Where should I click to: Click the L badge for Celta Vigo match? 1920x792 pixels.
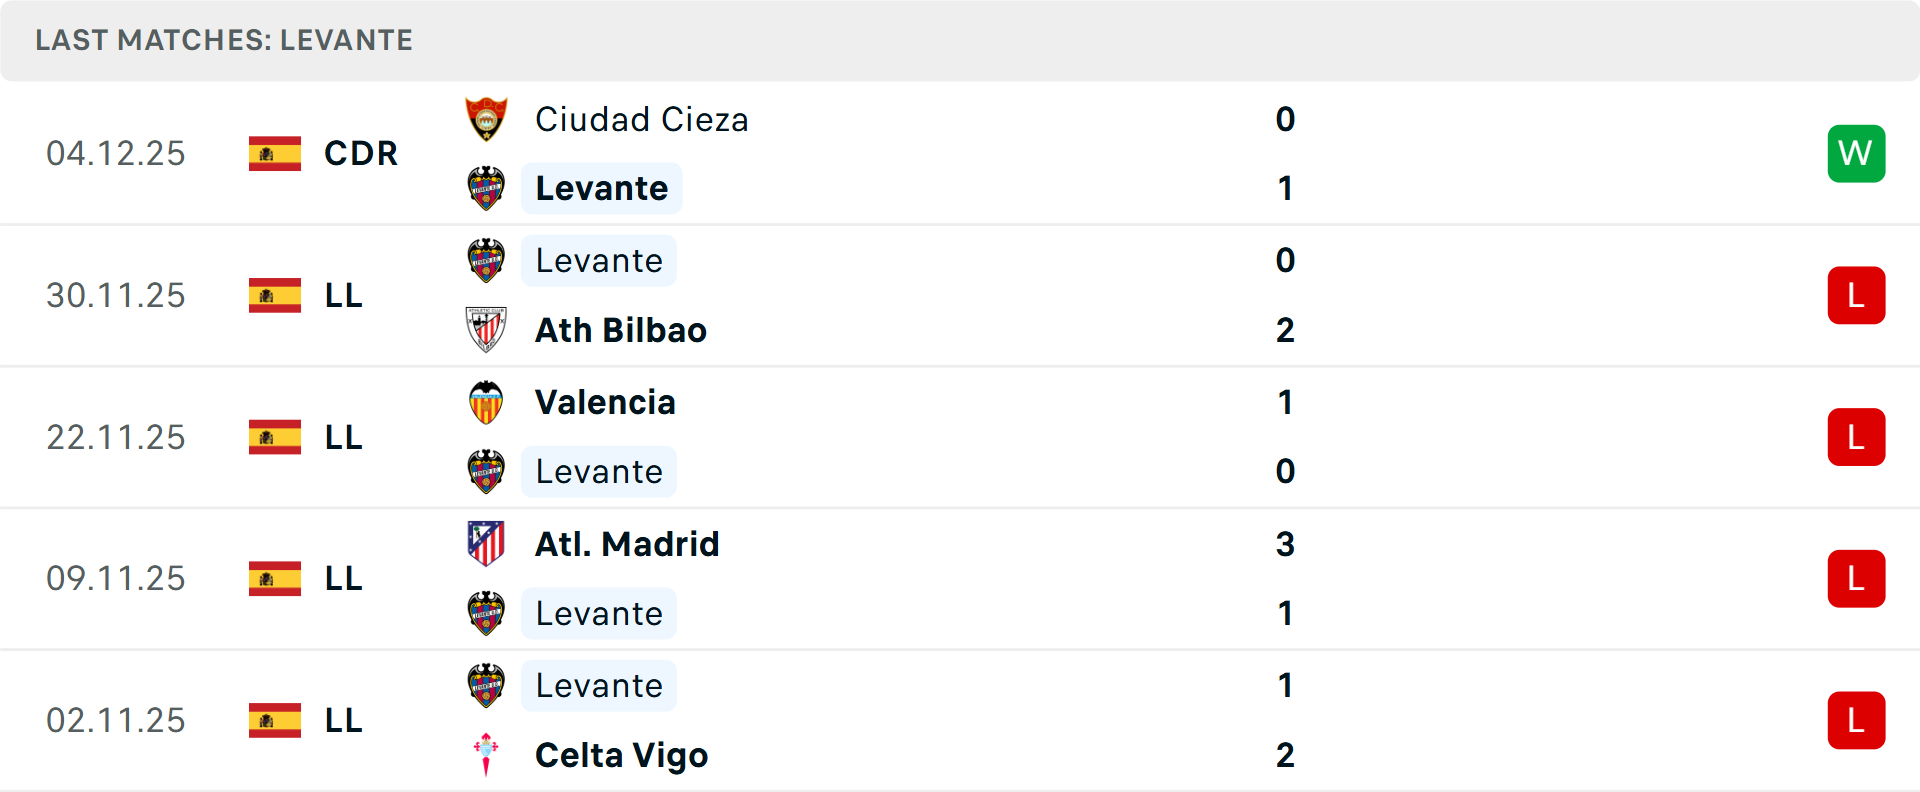pos(1856,720)
